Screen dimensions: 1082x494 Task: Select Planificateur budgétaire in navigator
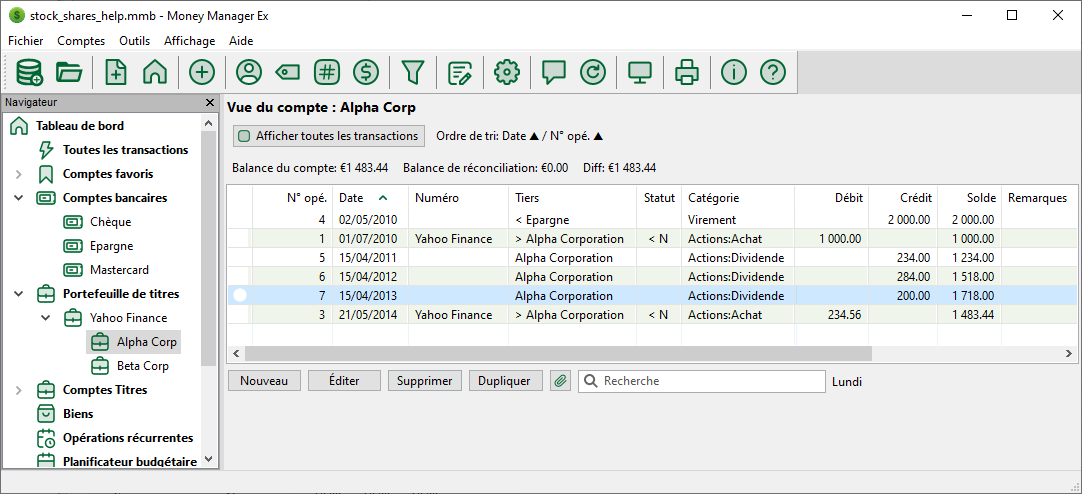point(130,462)
